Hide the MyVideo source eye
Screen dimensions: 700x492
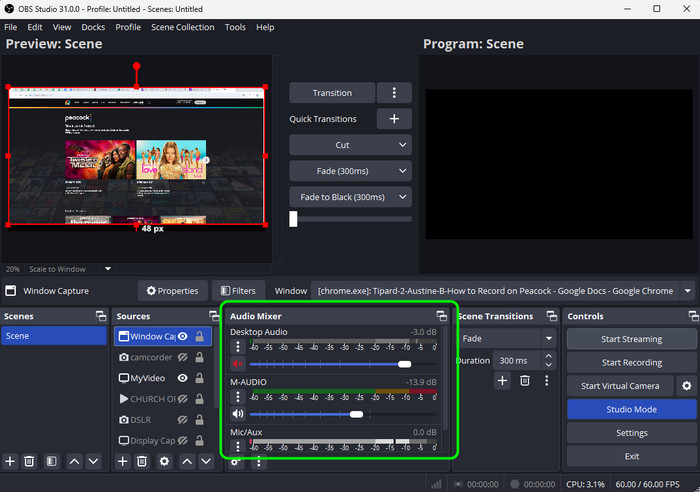point(183,378)
